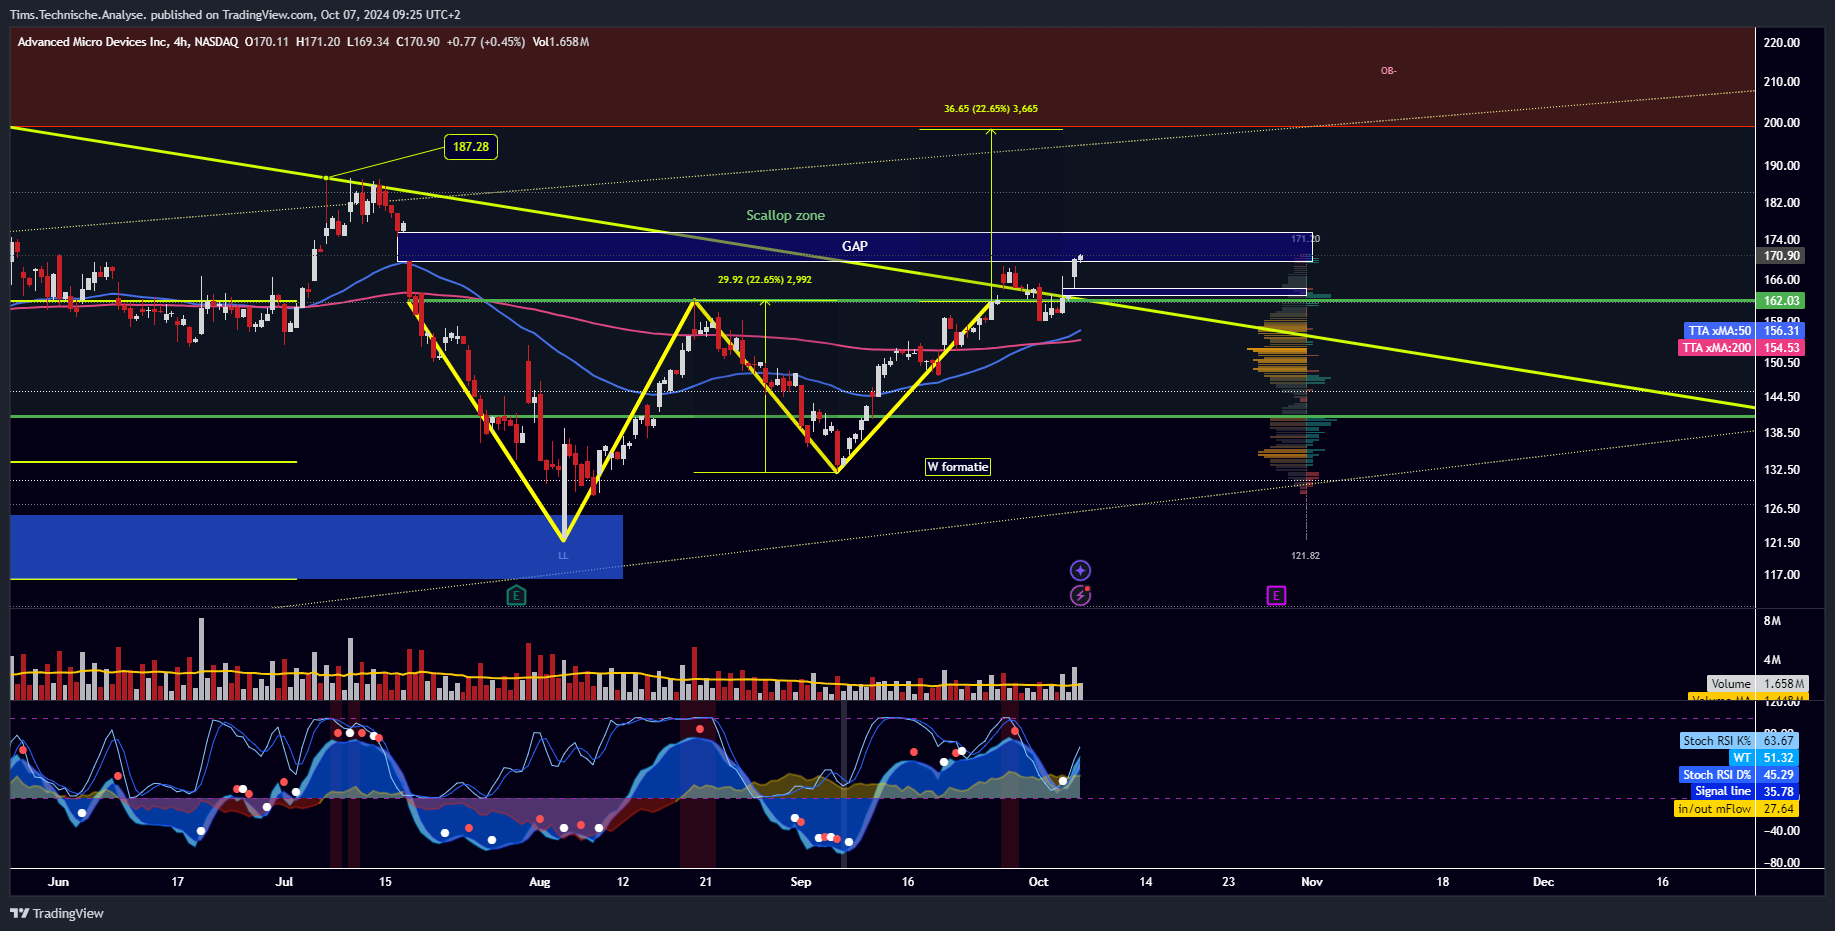Image resolution: width=1835 pixels, height=931 pixels.
Task: Select the TTA xMA:50 indicator label
Action: [1720, 331]
